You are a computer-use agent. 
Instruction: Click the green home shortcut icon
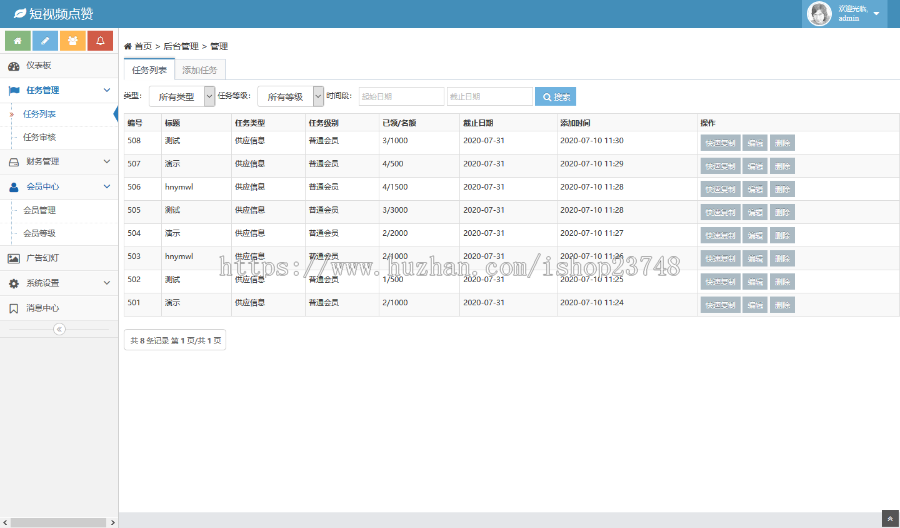pos(17,40)
